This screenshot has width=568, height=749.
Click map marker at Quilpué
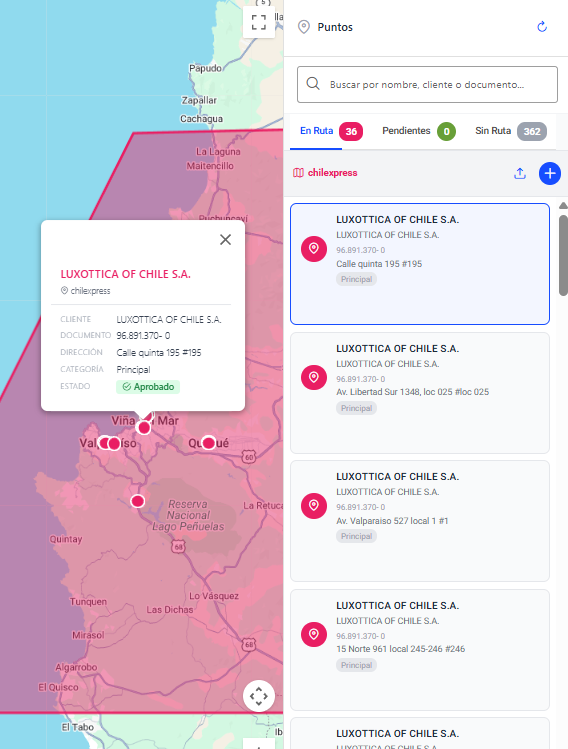(x=208, y=443)
